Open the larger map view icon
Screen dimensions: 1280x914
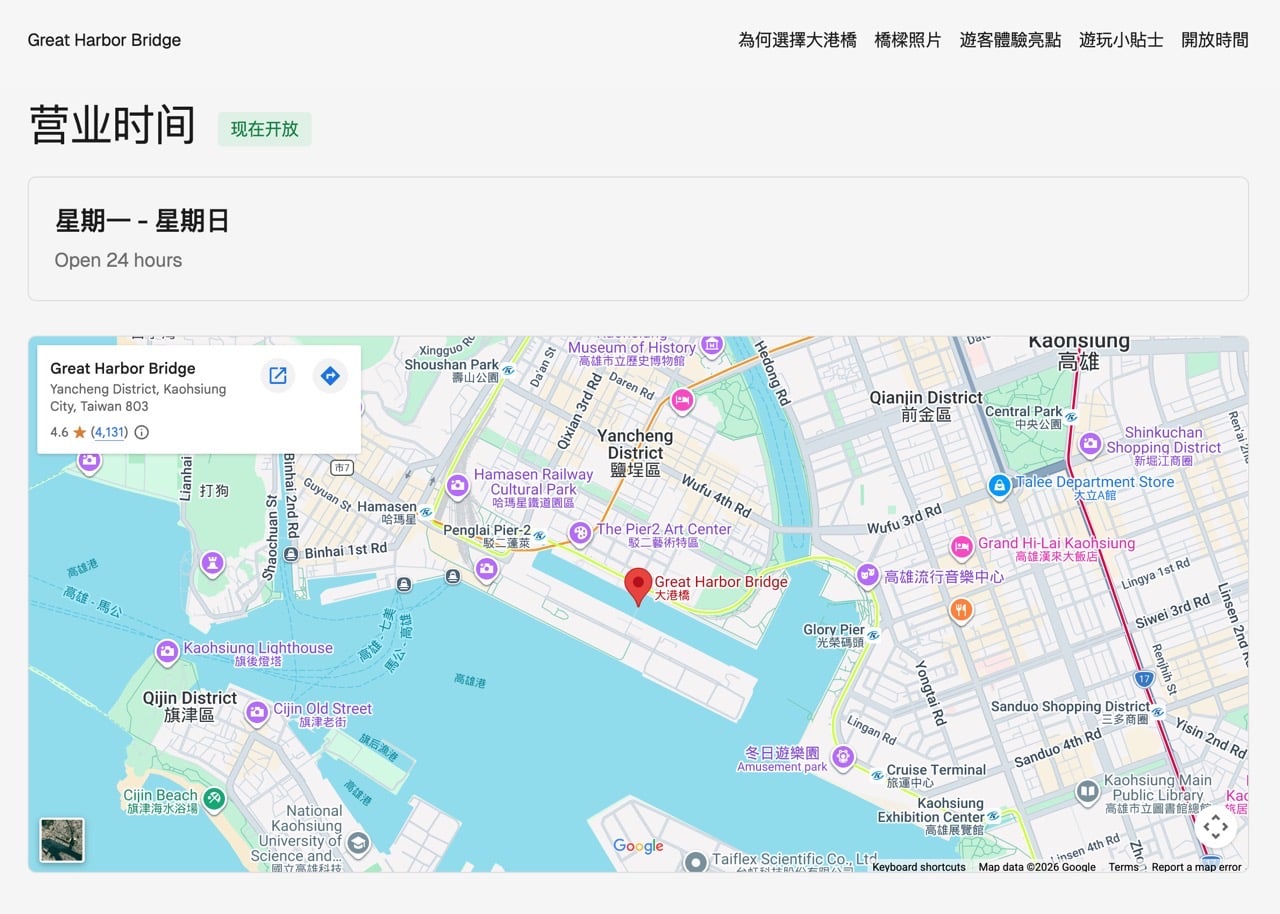pyautogui.click(x=278, y=376)
